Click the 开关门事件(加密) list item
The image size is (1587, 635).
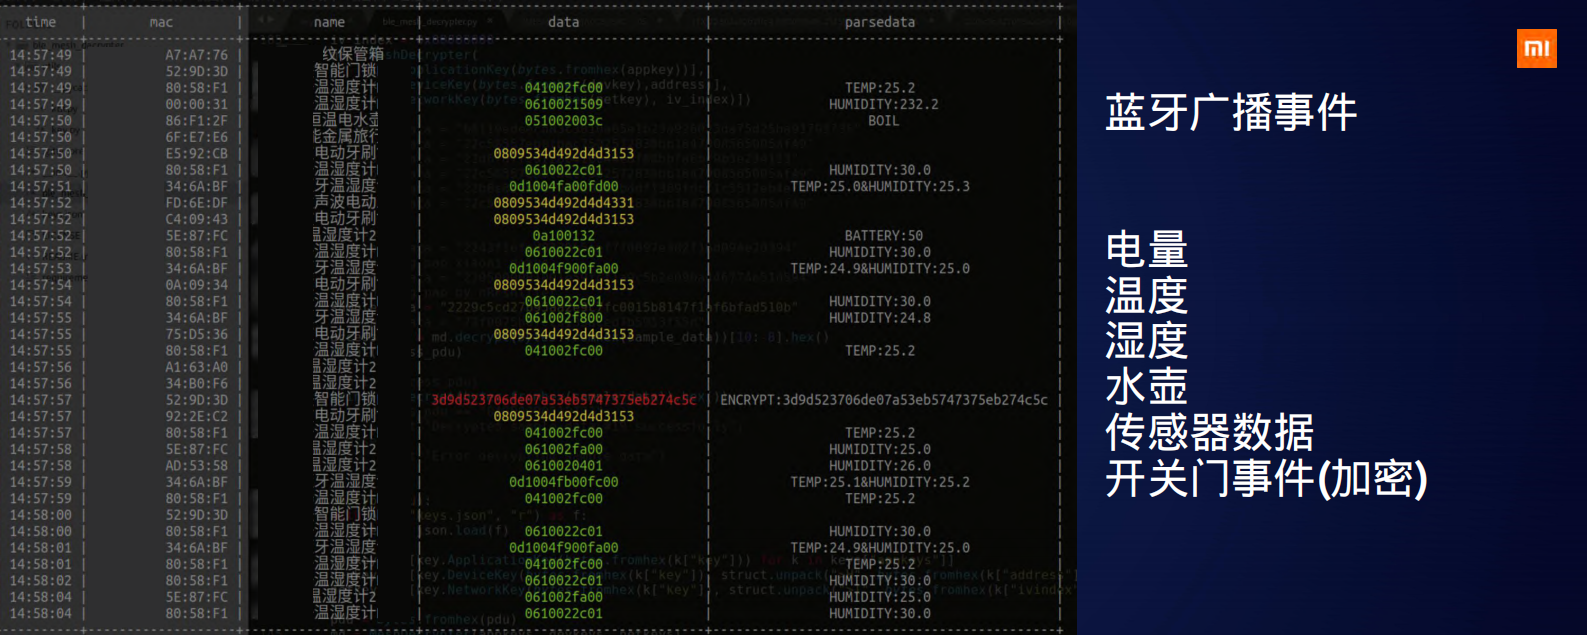click(x=1266, y=479)
